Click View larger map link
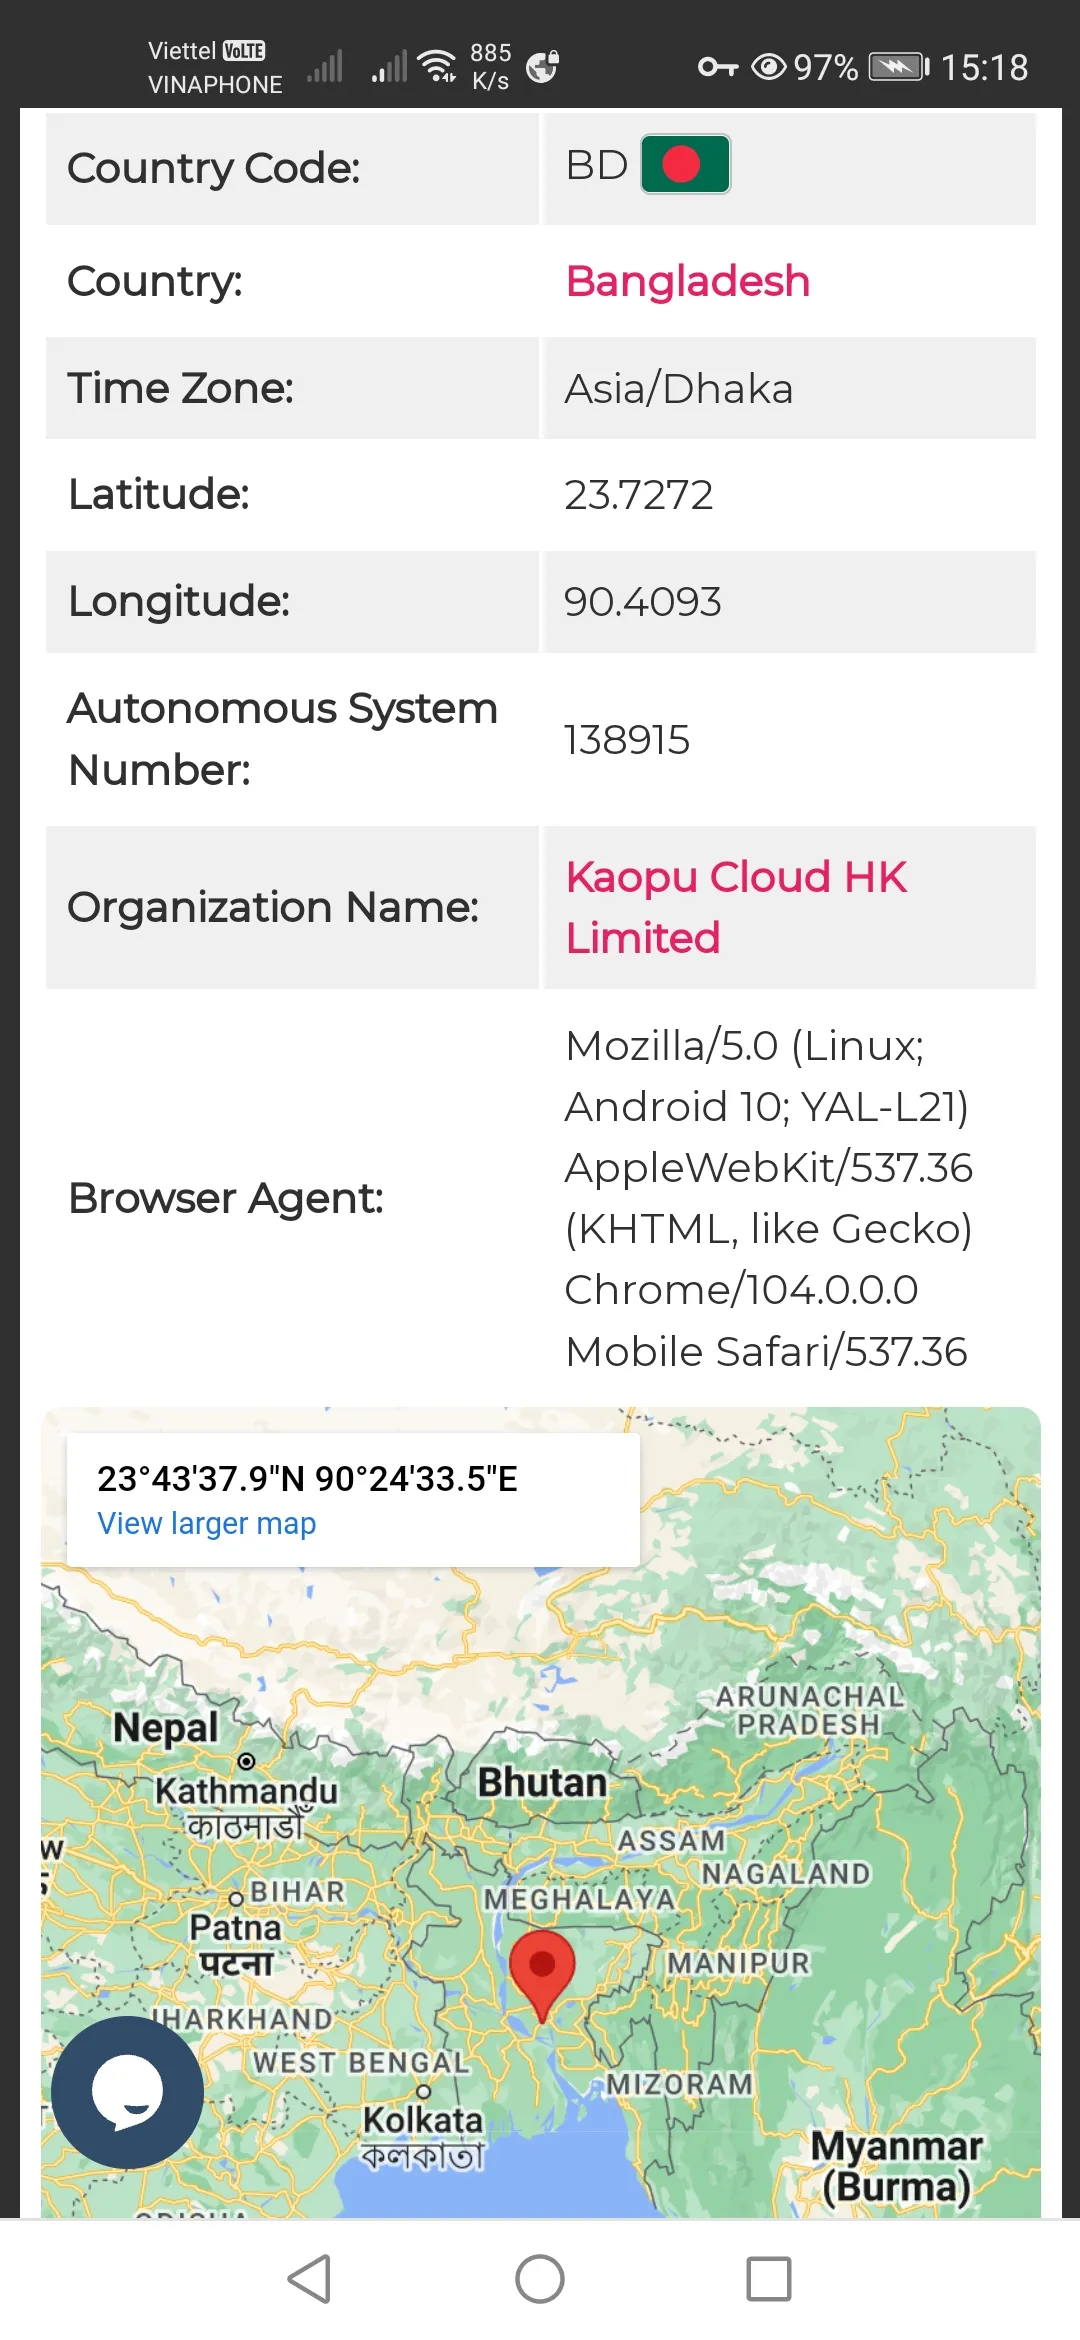Viewport: 1080px width, 2340px height. pyautogui.click(x=207, y=1523)
